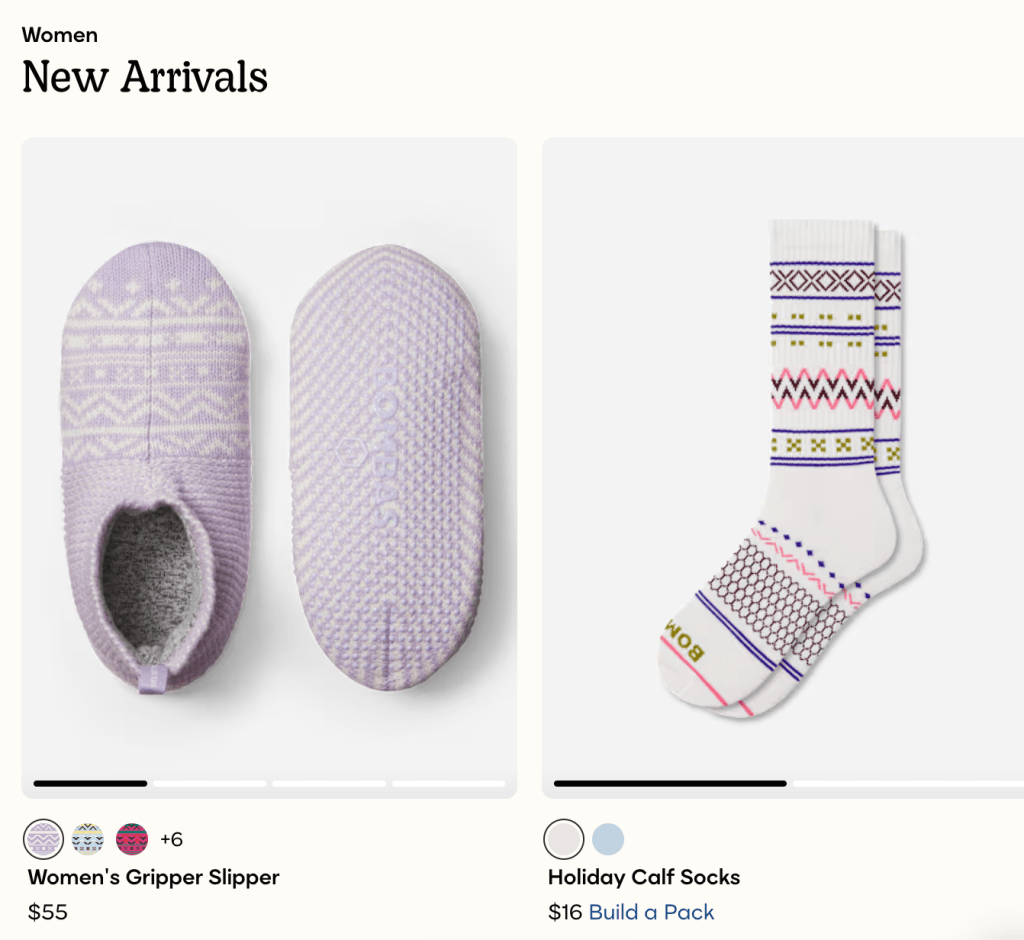Show the +6 additional slipper colors
This screenshot has width=1024, height=940.
pos(171,839)
